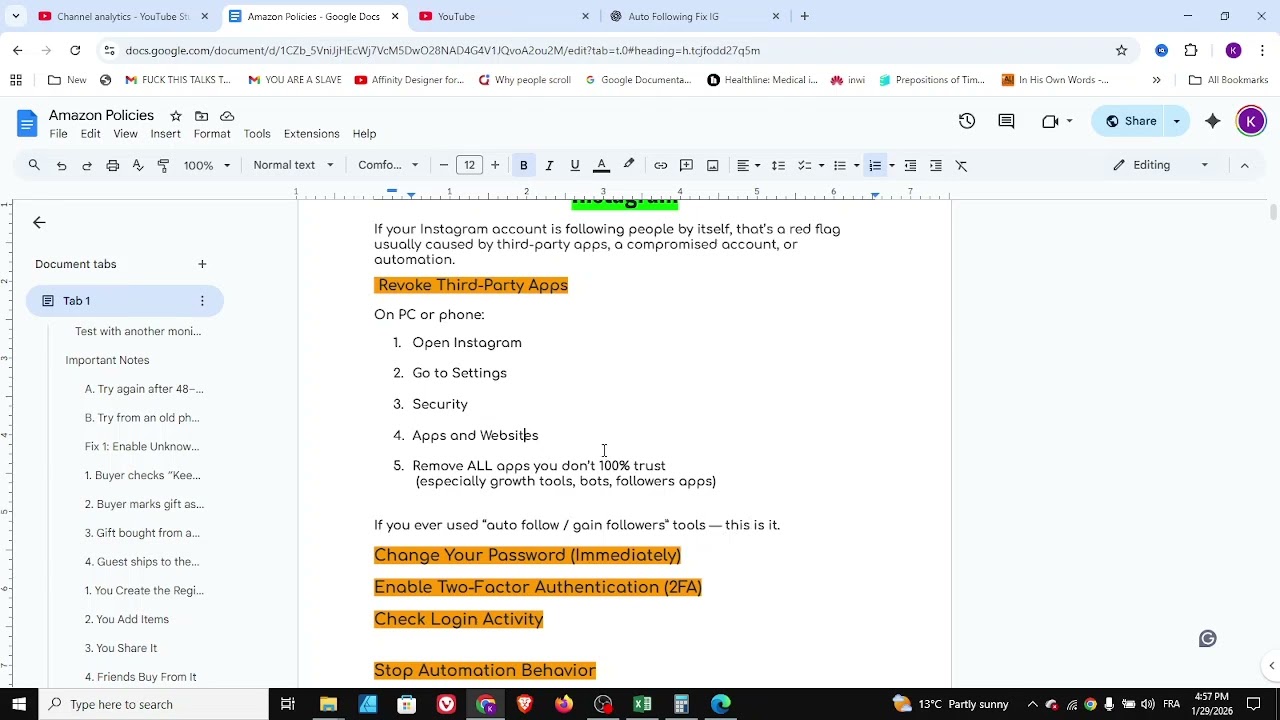Open the Insert menu
This screenshot has width=1280, height=720.
tap(166, 134)
